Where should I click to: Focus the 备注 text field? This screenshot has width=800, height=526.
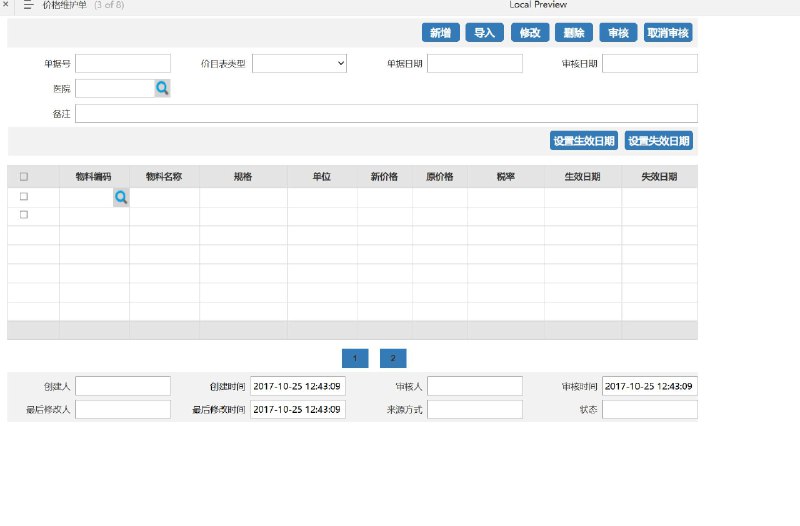click(x=386, y=114)
